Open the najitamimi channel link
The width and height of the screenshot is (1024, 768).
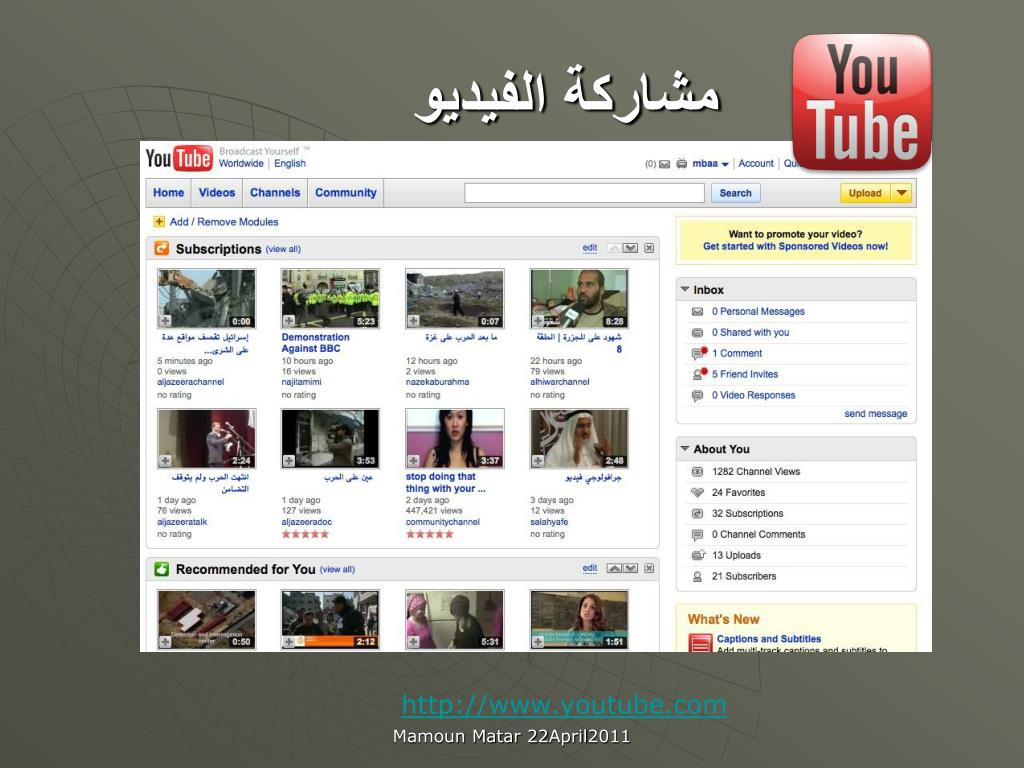point(301,382)
